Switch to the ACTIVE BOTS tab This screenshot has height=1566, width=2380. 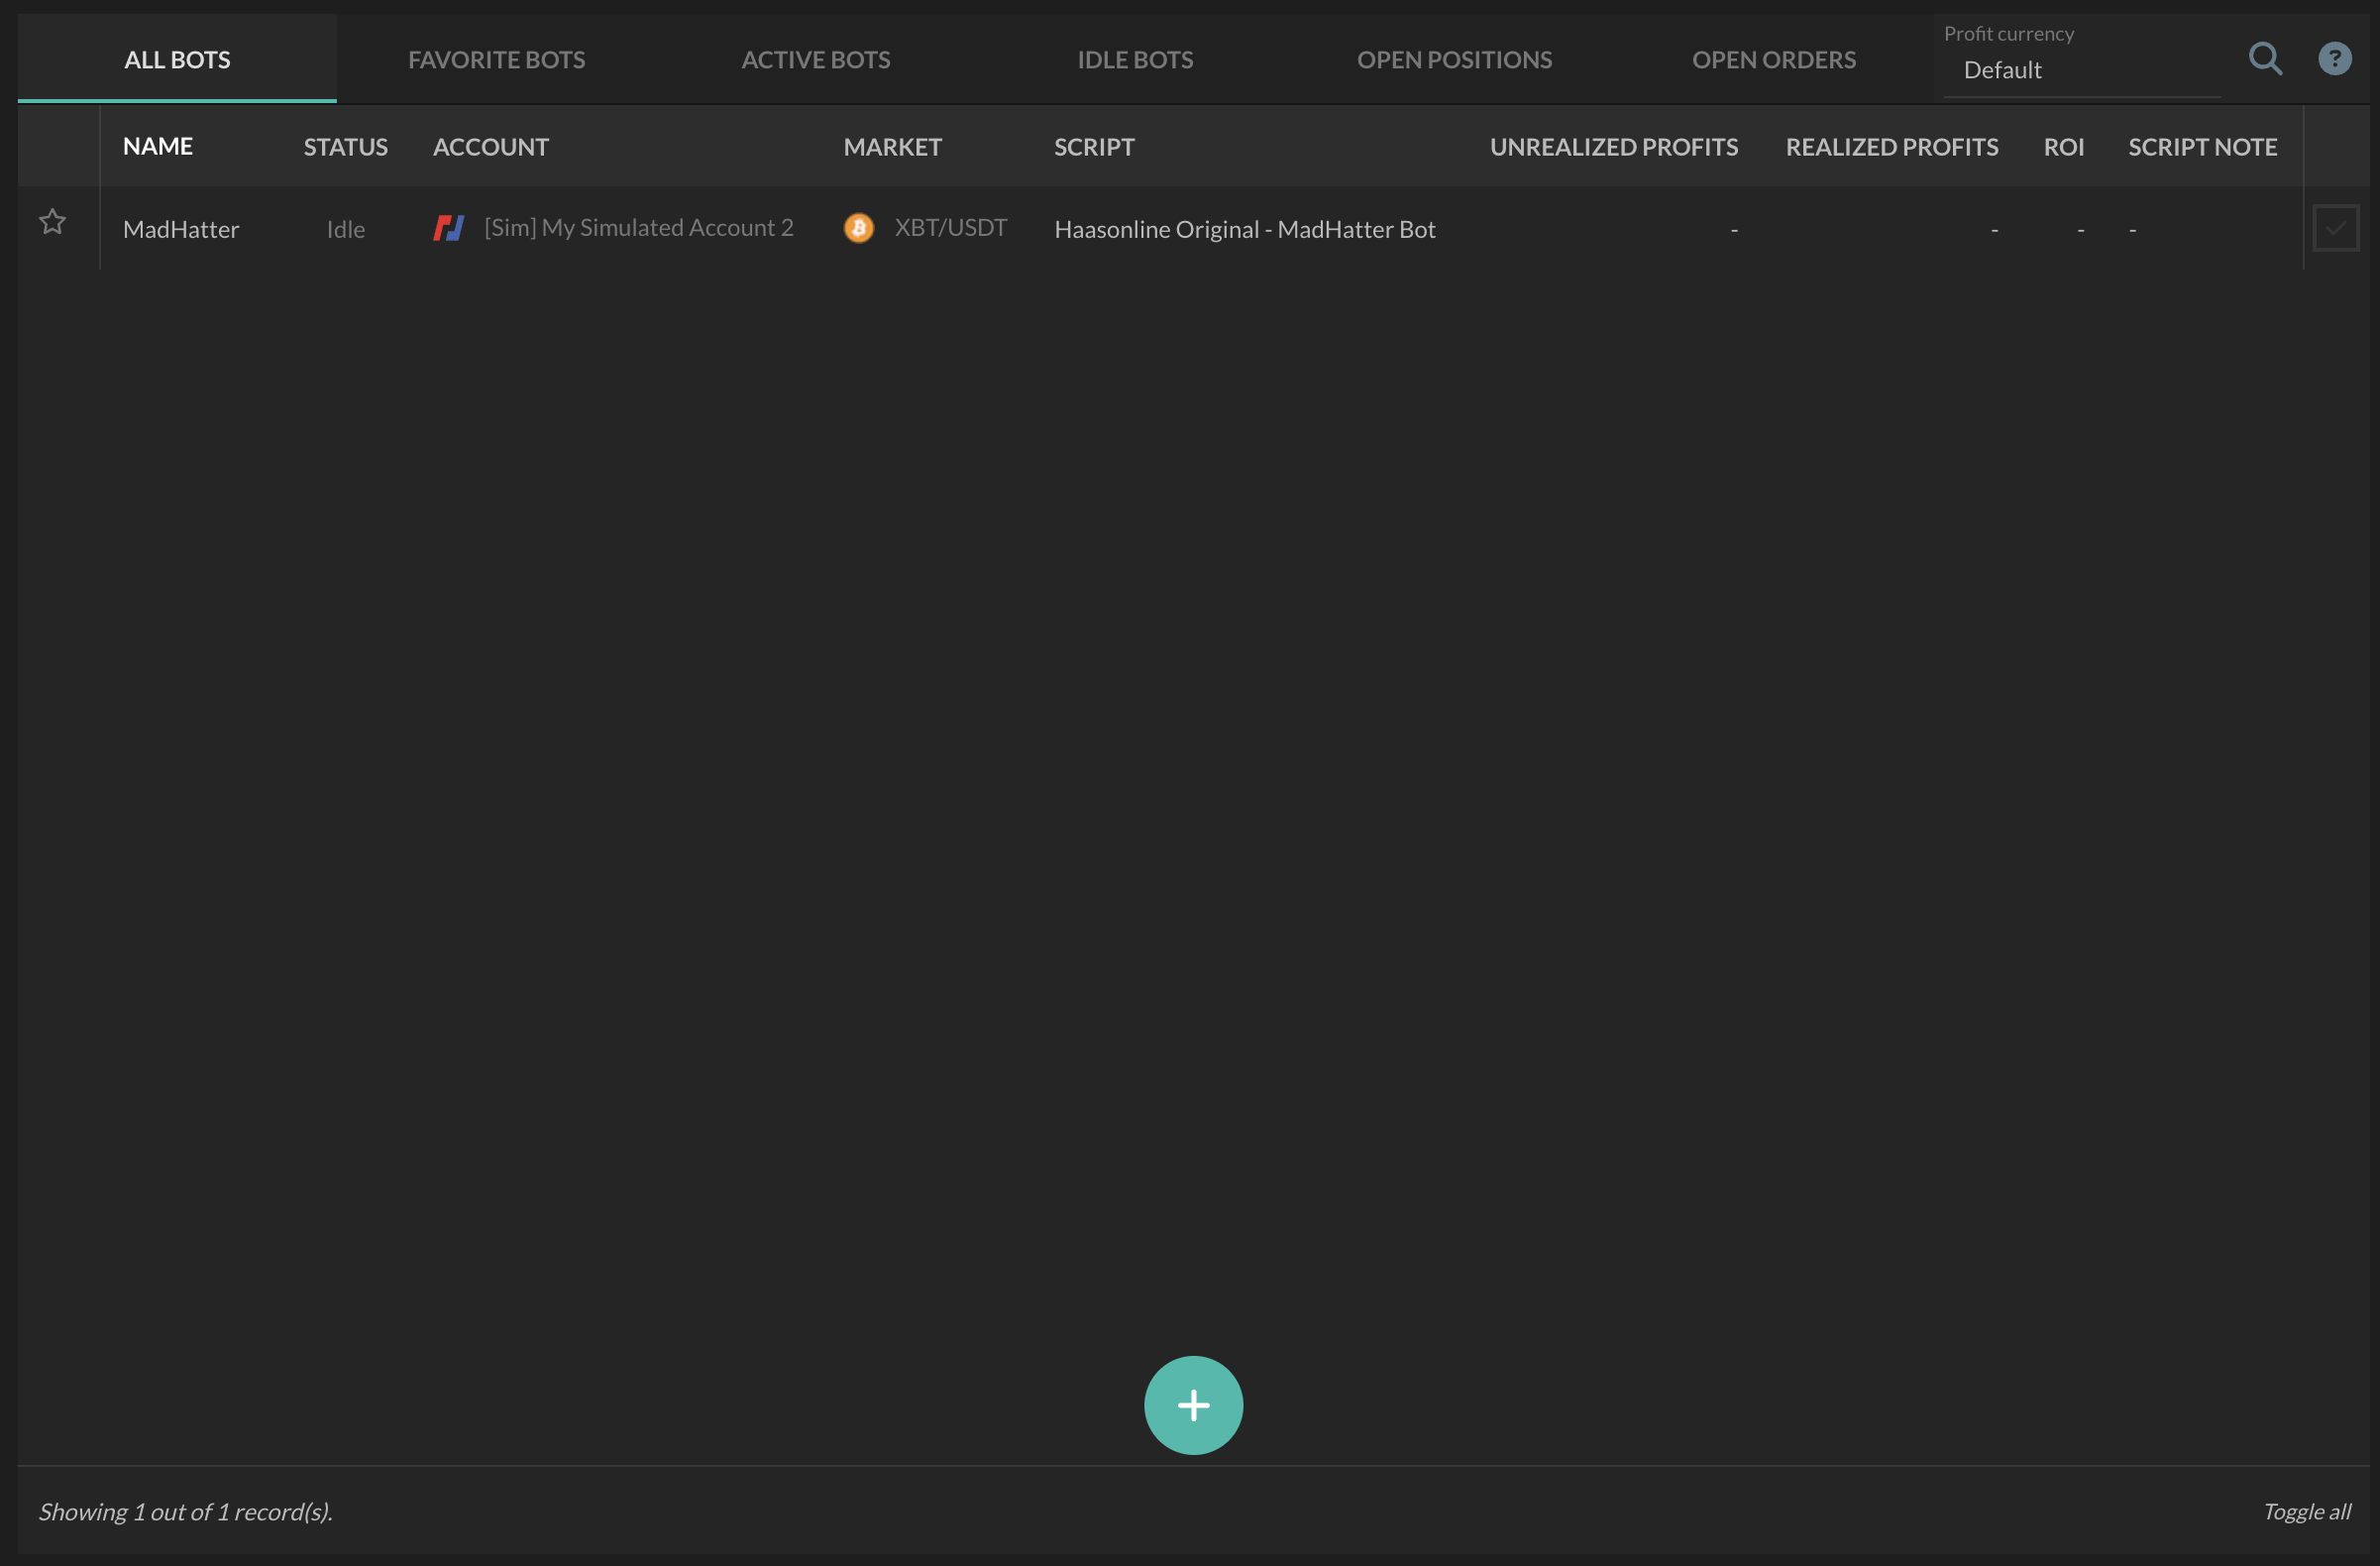(x=816, y=59)
